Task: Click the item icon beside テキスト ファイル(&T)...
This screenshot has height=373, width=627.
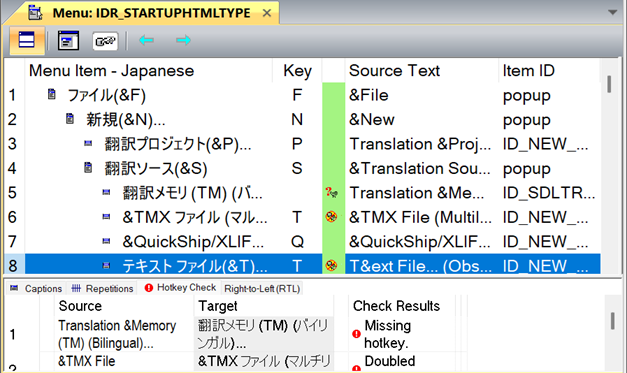Action: [106, 265]
